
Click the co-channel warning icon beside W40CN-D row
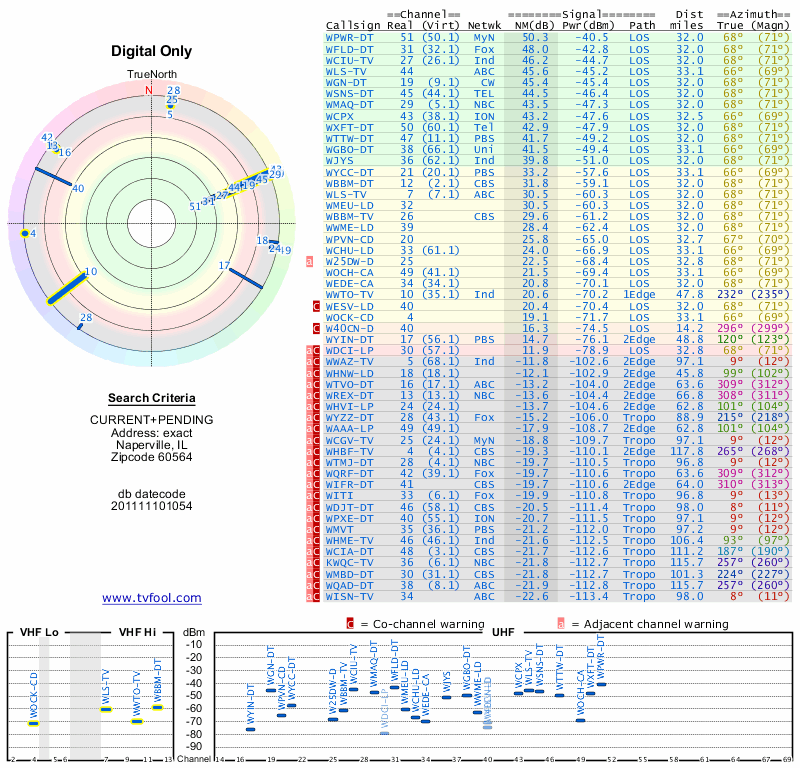[x=316, y=328]
